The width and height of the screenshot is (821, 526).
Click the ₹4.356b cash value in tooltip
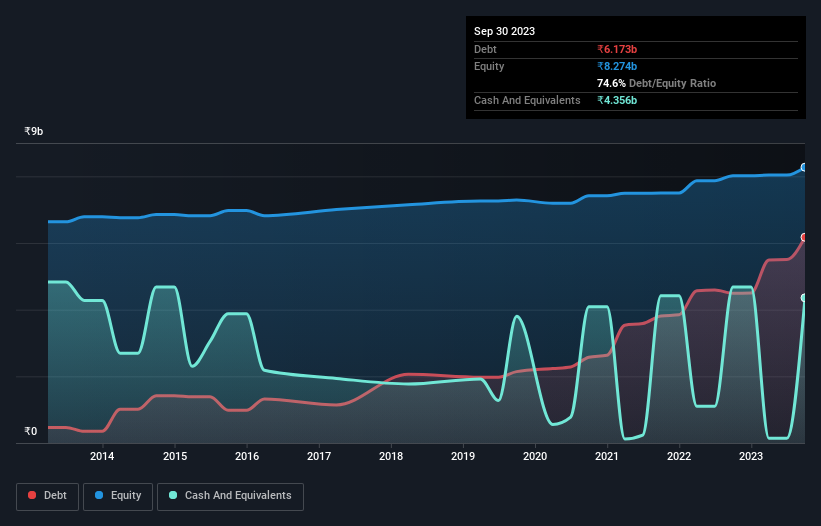point(617,100)
